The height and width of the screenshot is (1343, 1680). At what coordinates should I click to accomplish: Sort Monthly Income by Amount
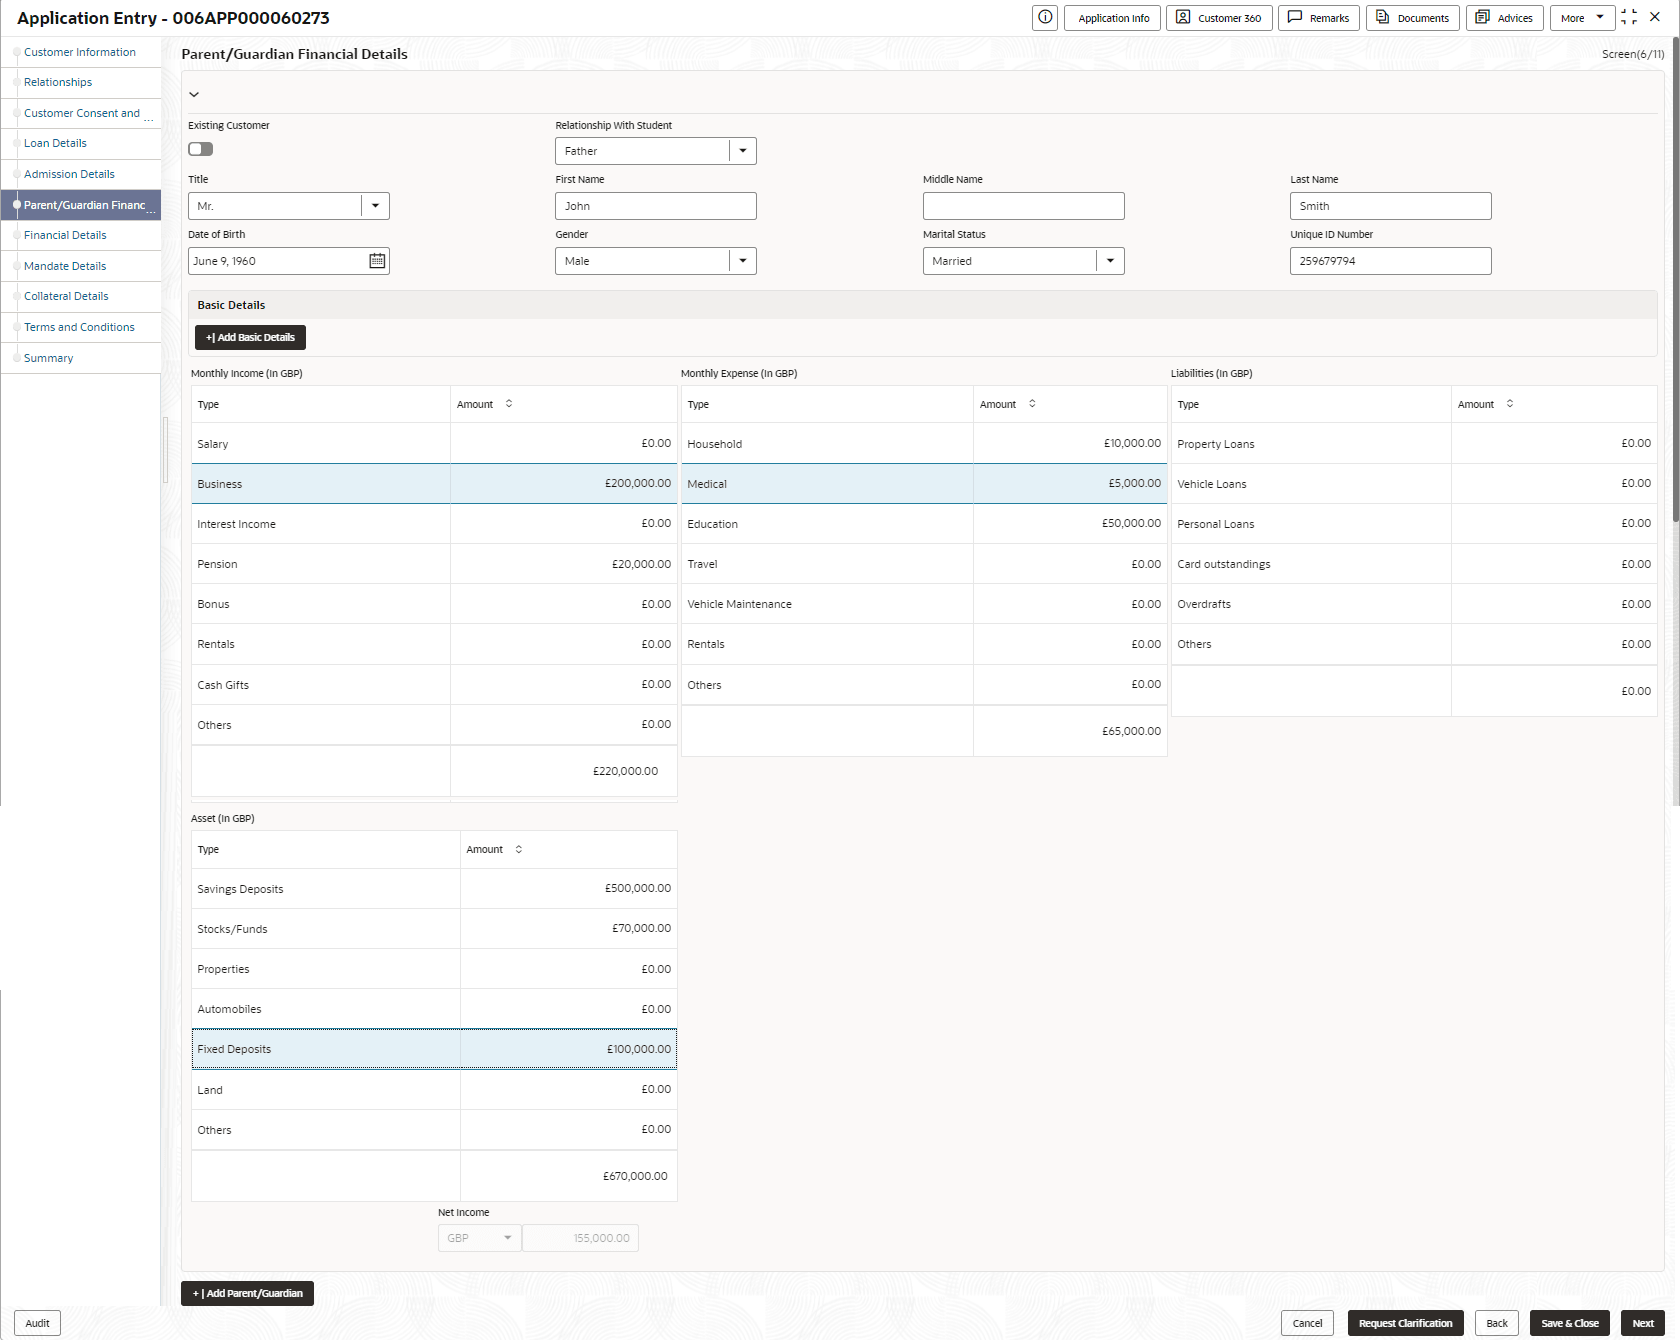[x=509, y=404]
